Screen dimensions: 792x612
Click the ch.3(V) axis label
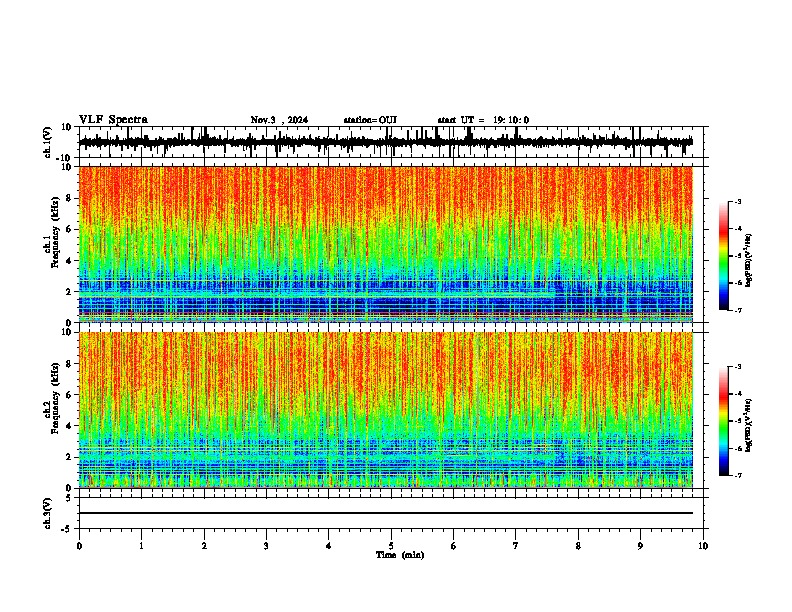(48, 513)
